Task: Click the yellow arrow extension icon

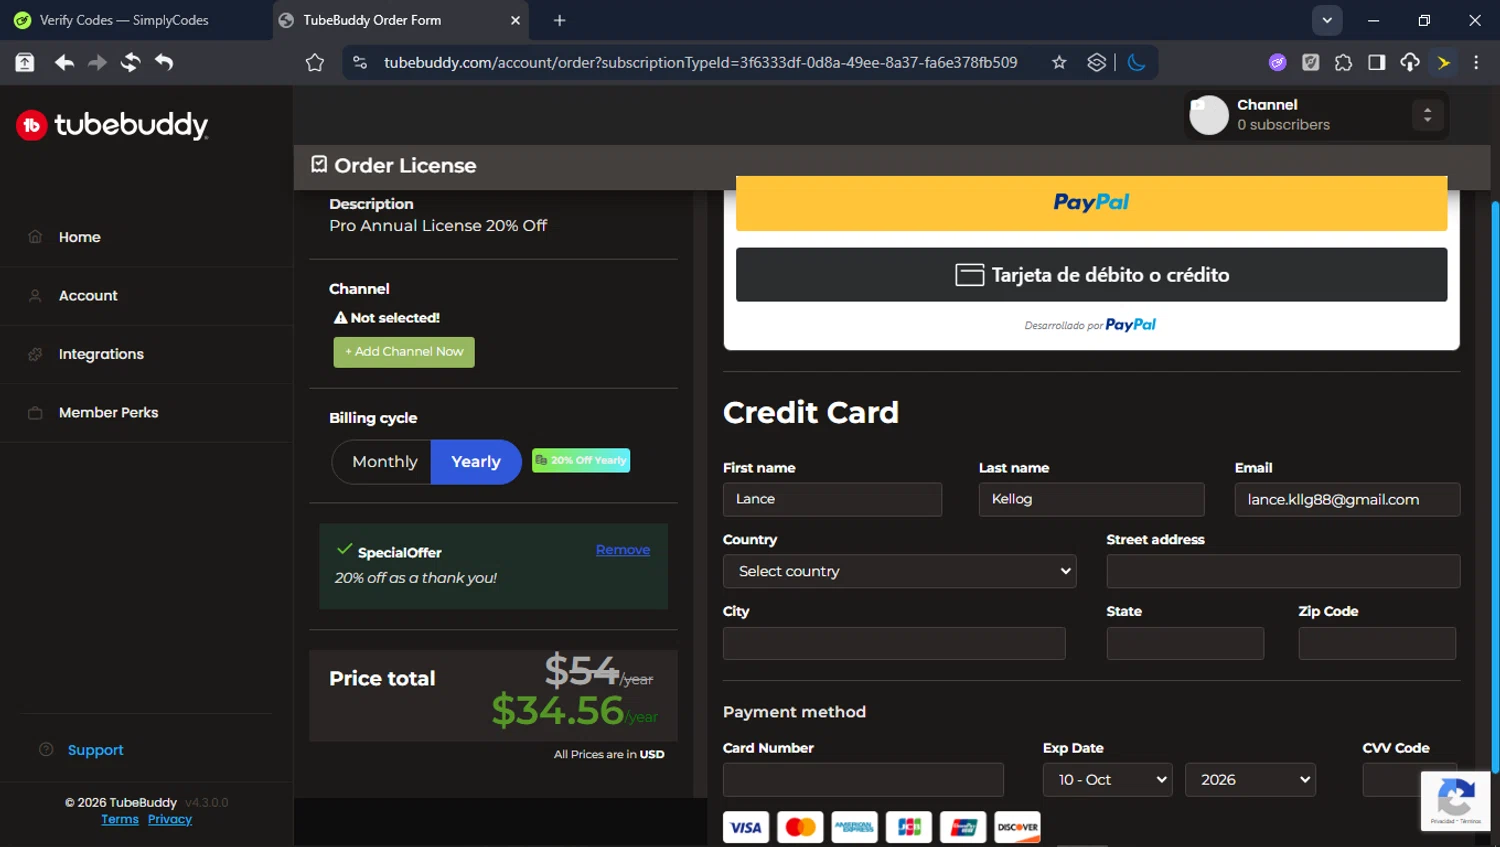Action: [1443, 63]
